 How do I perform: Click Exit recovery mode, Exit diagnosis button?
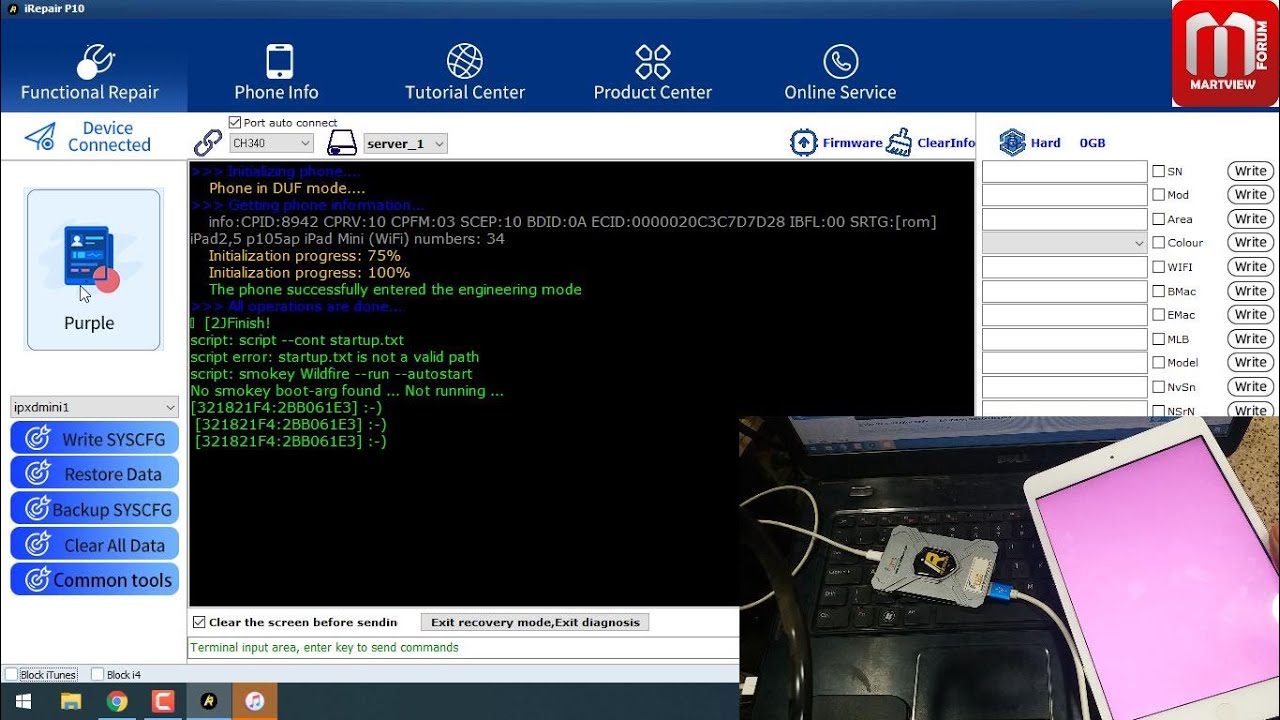(x=535, y=622)
